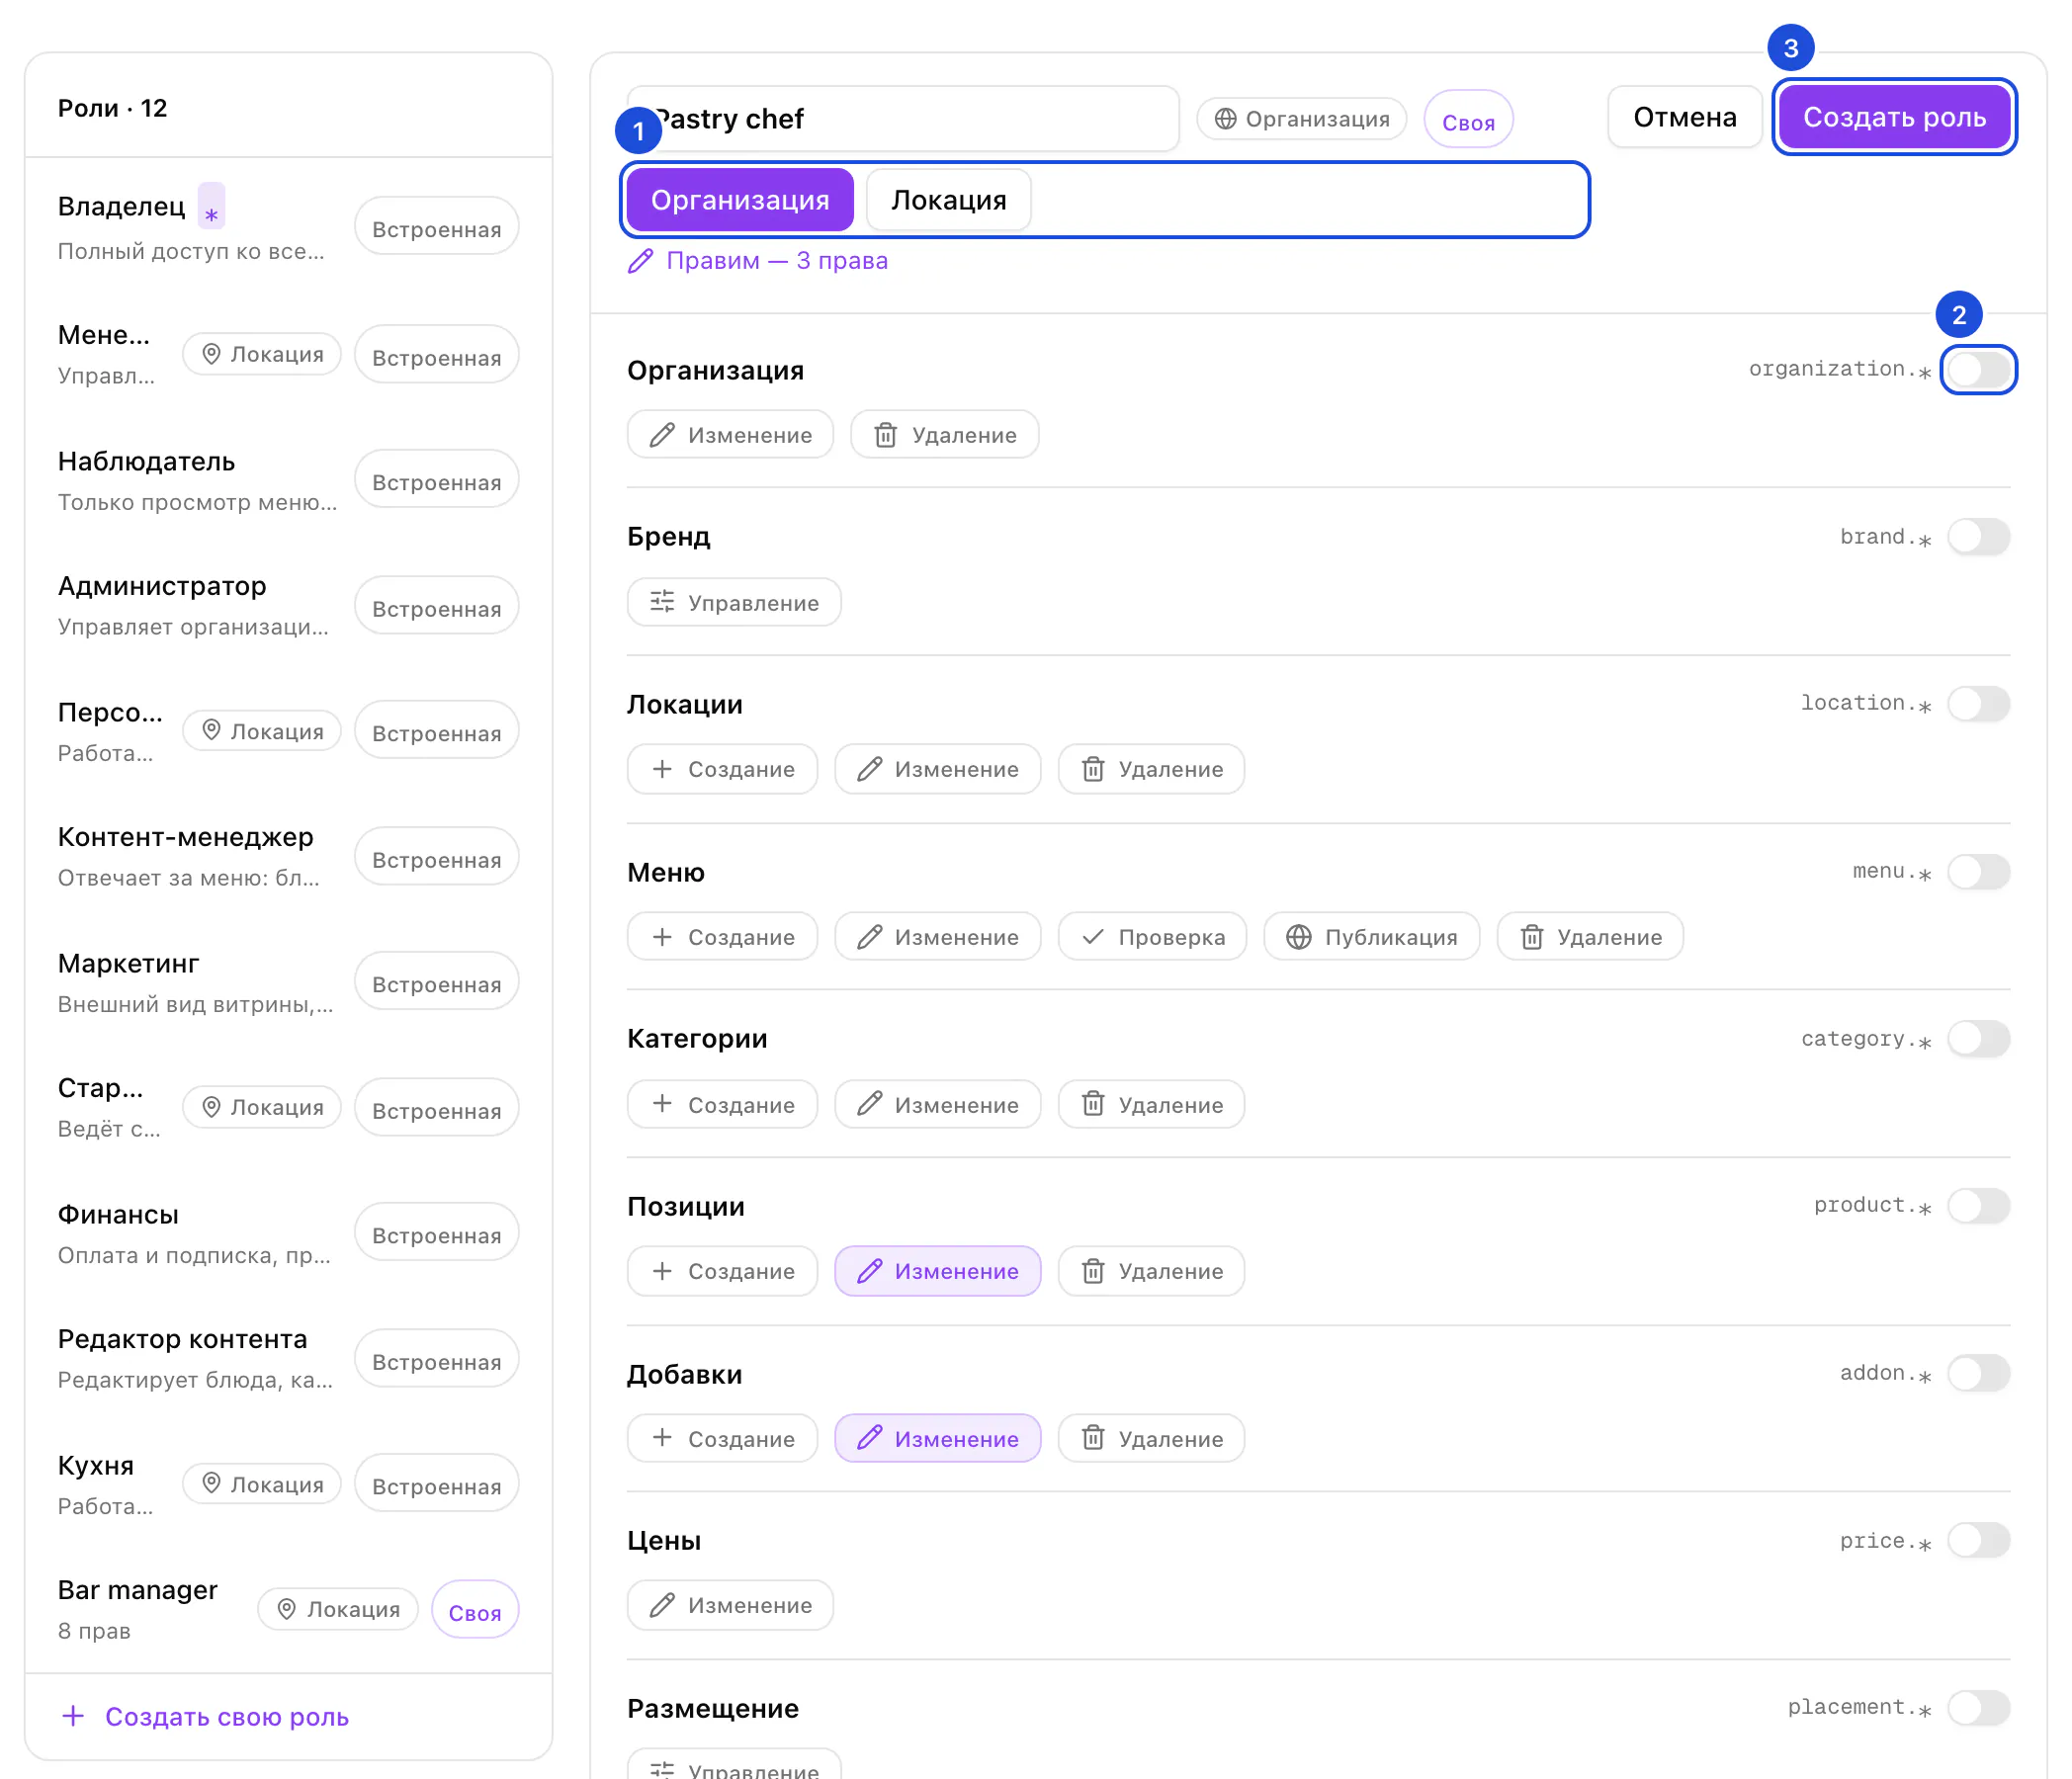Open the Администратор role

tap(288, 606)
